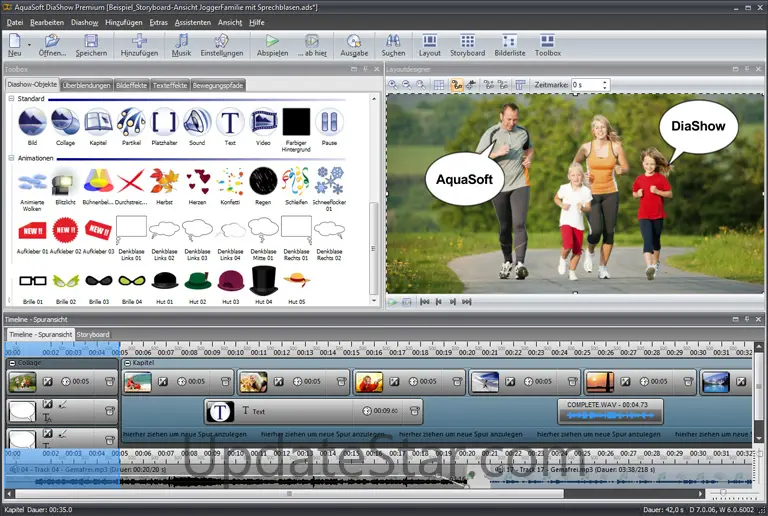768x516 pixels.
Task: Click the Speichern button
Action: [x=91, y=44]
